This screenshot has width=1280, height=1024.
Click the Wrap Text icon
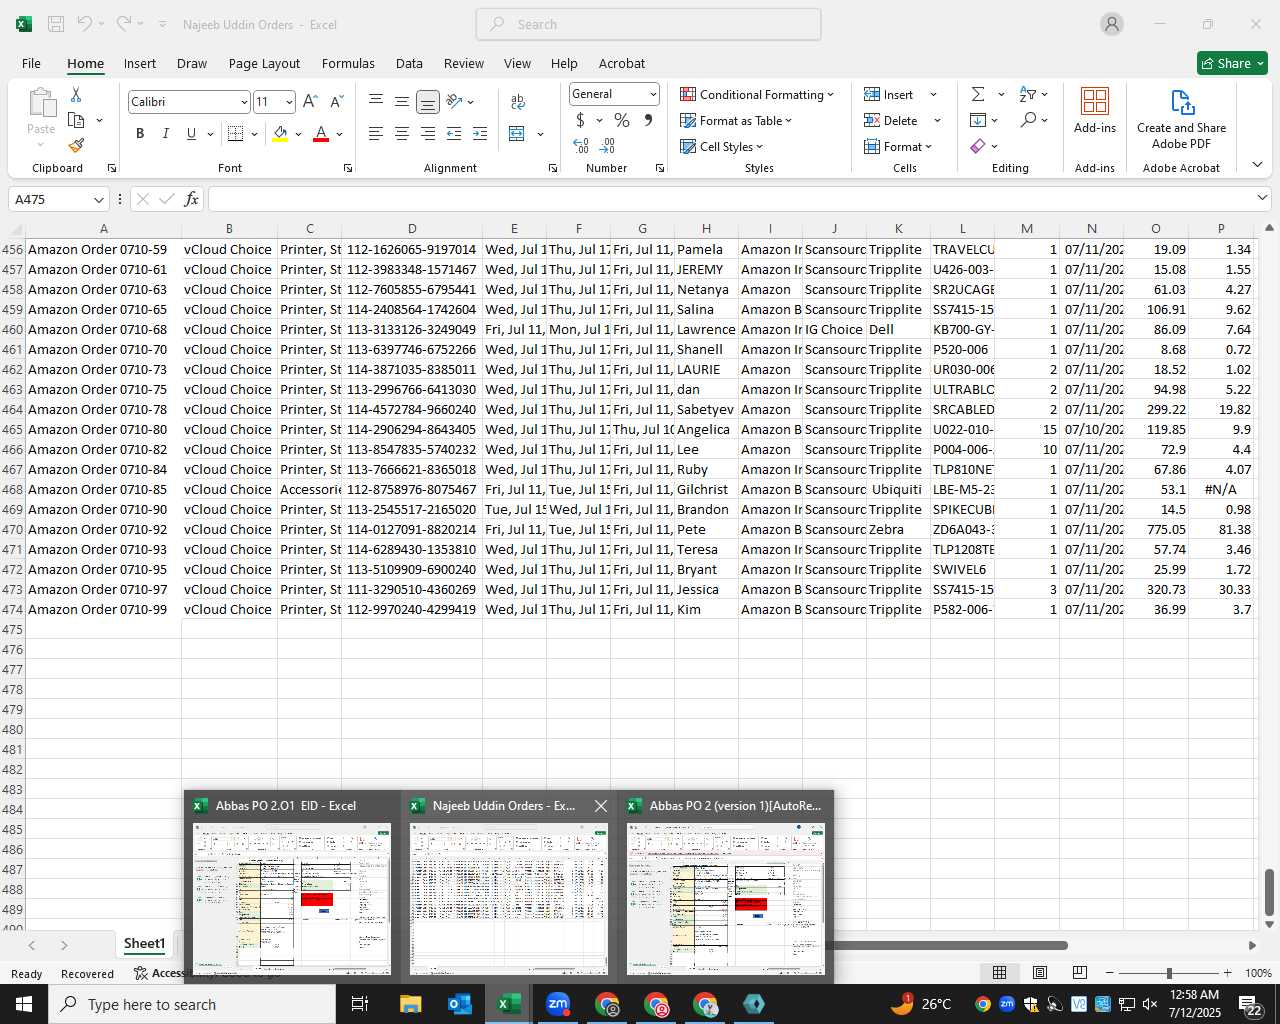click(518, 101)
